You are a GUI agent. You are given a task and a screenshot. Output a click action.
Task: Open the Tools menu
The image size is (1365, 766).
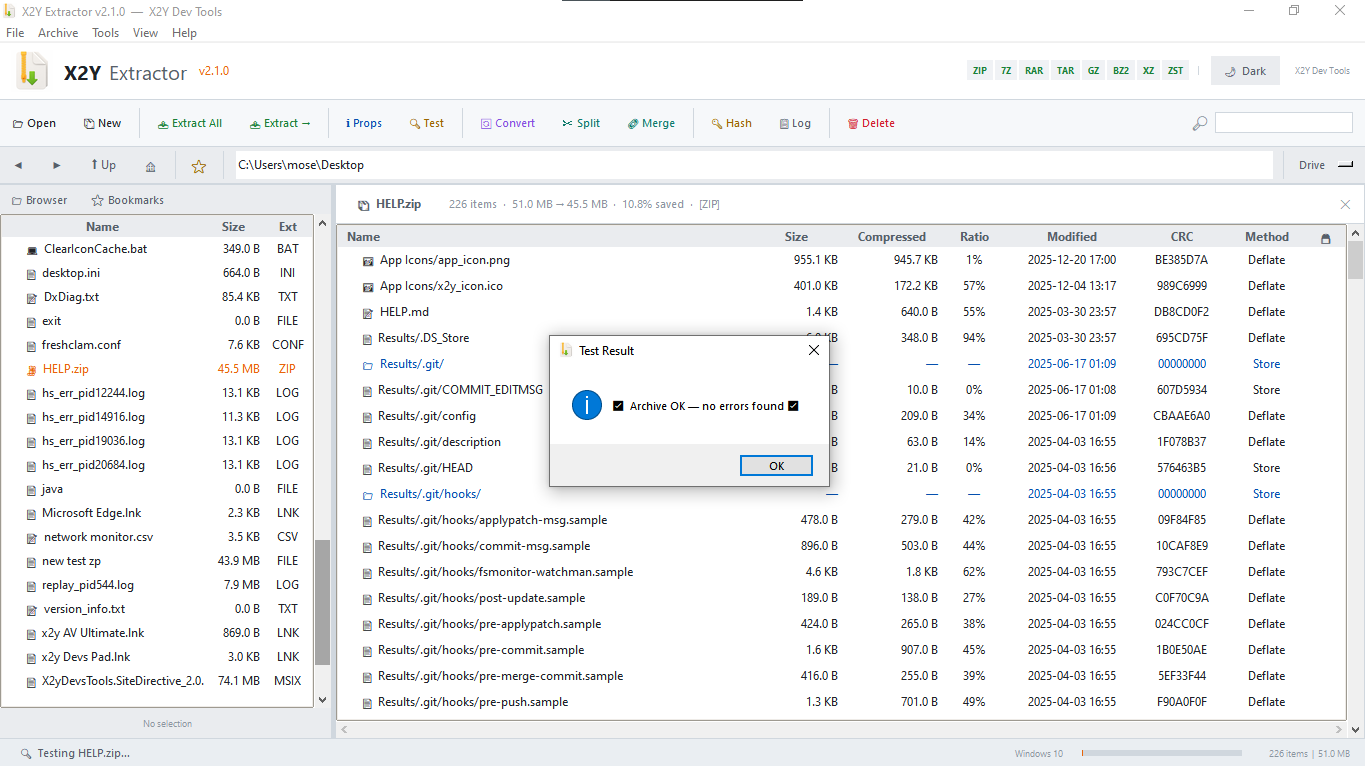[105, 33]
